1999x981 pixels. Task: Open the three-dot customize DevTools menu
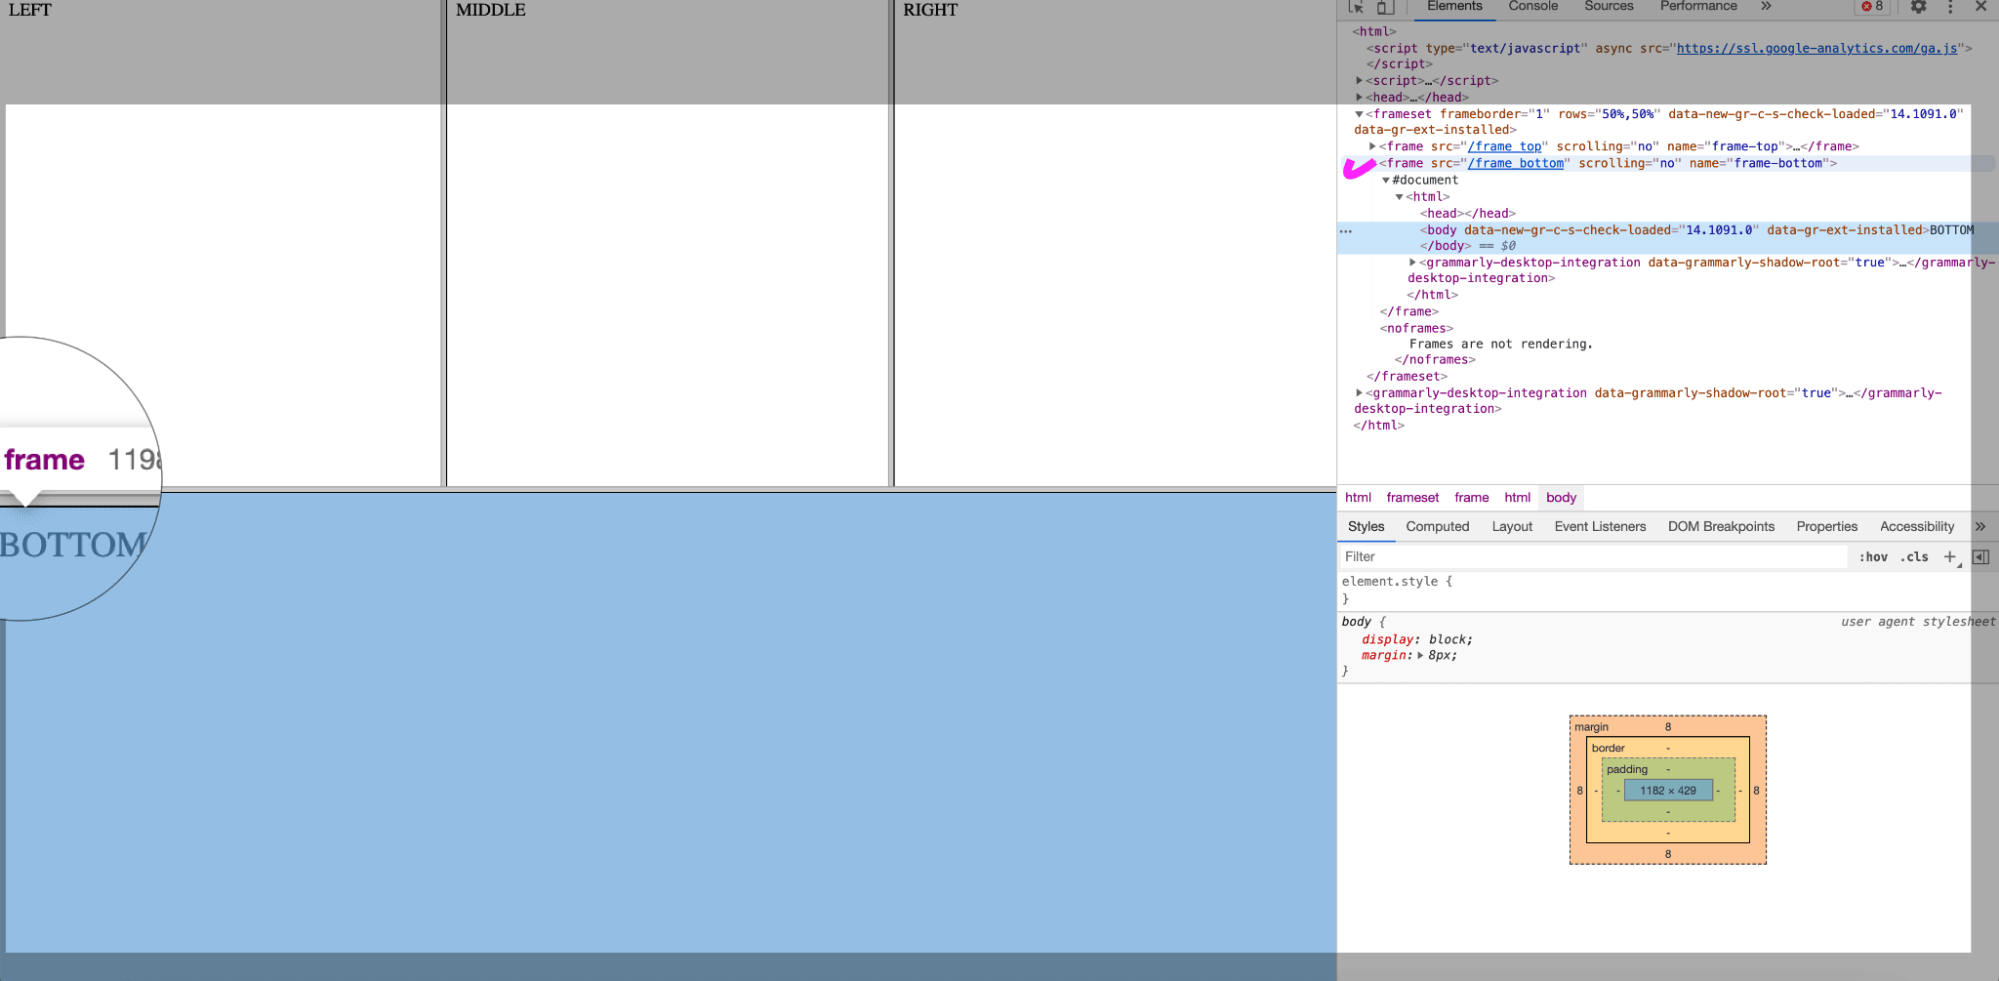tap(1949, 7)
